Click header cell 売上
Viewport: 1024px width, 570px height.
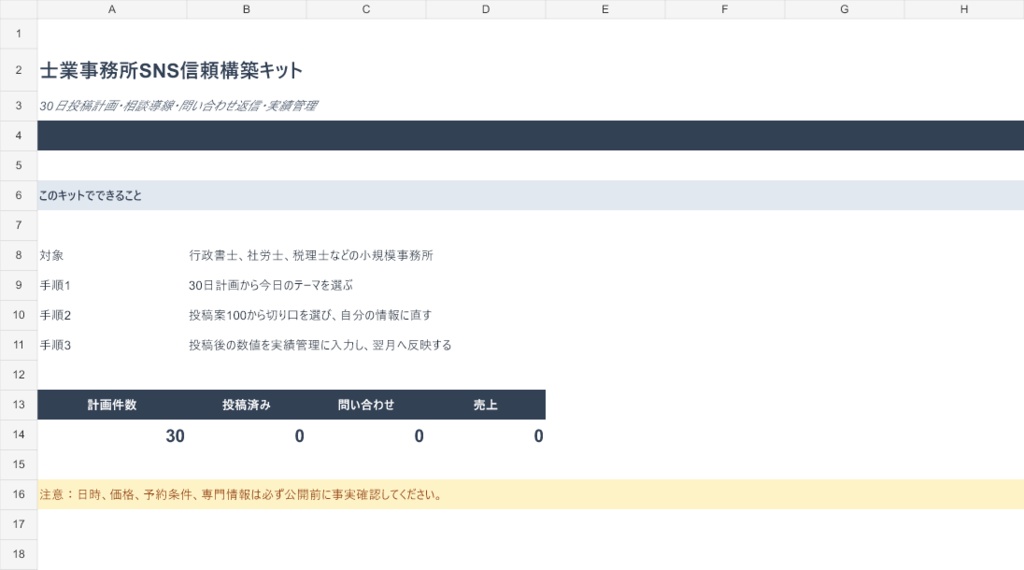[485, 405]
